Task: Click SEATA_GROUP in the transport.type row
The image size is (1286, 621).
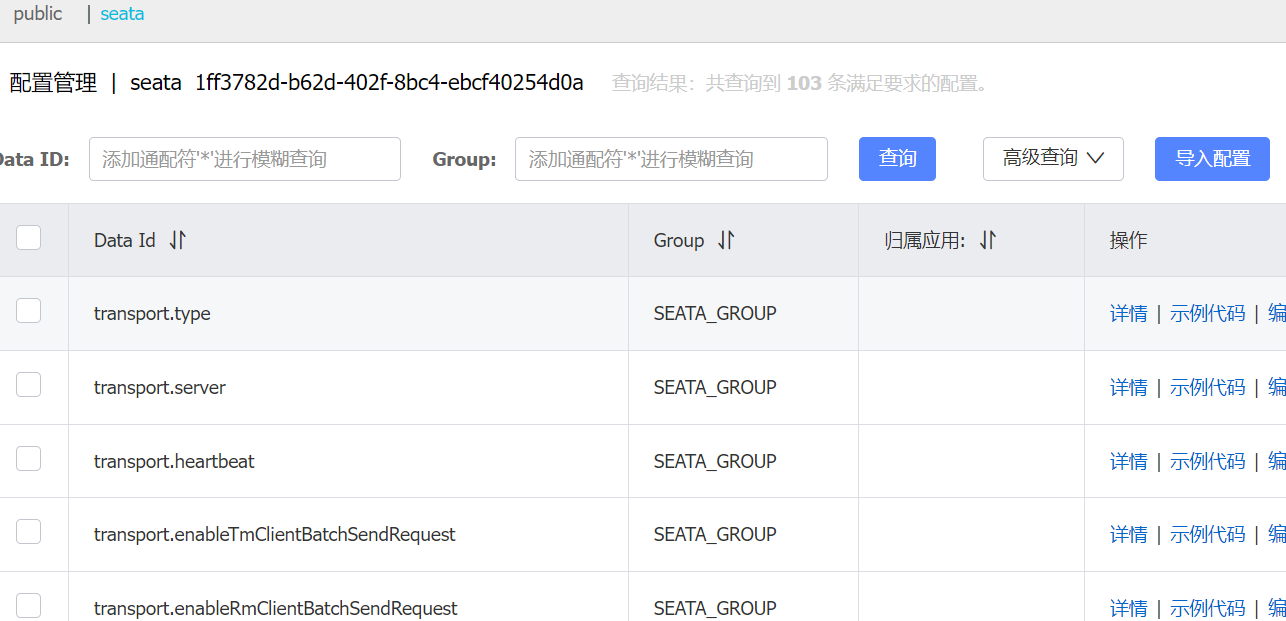Action: click(x=715, y=313)
